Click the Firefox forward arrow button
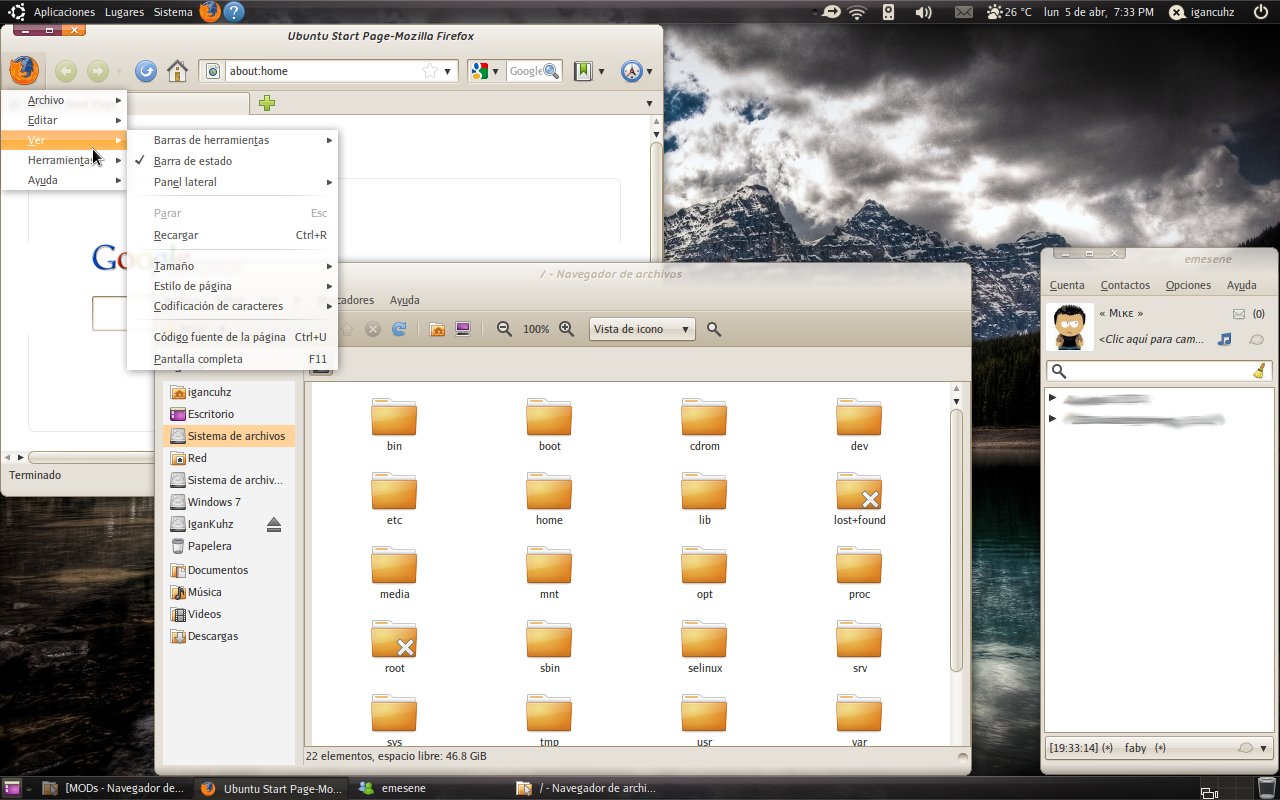 (x=97, y=71)
